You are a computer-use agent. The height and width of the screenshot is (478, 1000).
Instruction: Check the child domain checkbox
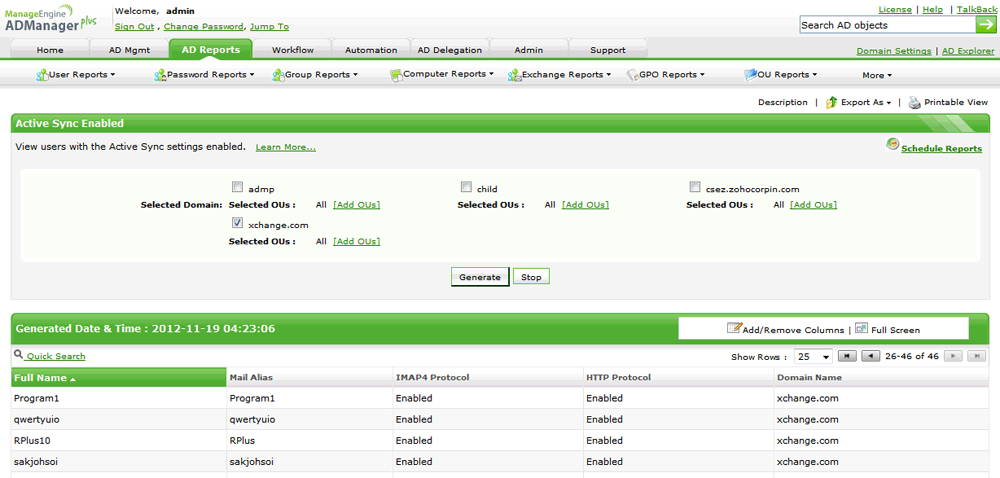[x=466, y=187]
